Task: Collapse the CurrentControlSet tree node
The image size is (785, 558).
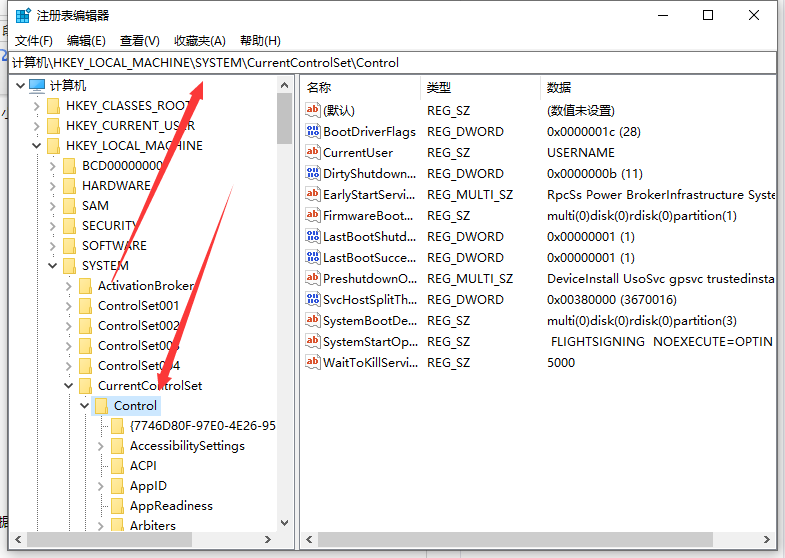Action: [x=69, y=386]
